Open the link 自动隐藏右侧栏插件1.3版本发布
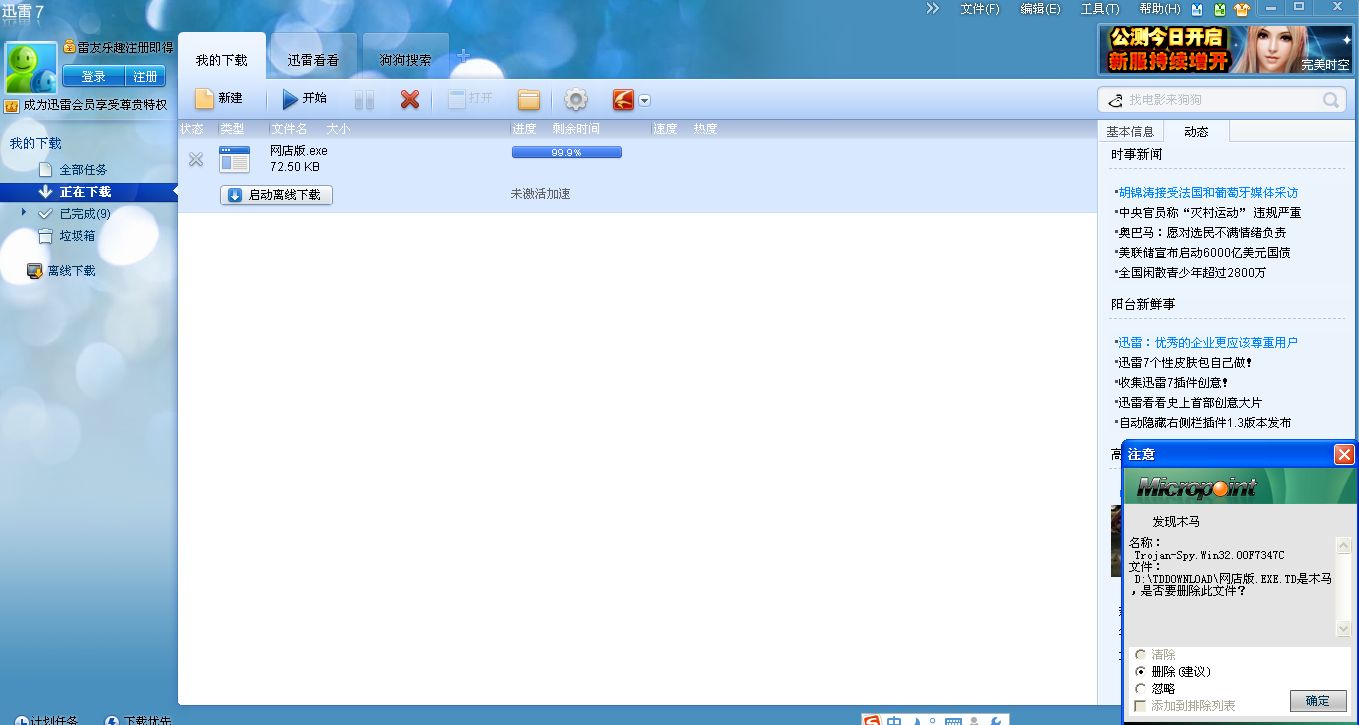Image resolution: width=1359 pixels, height=725 pixels. pos(1204,422)
